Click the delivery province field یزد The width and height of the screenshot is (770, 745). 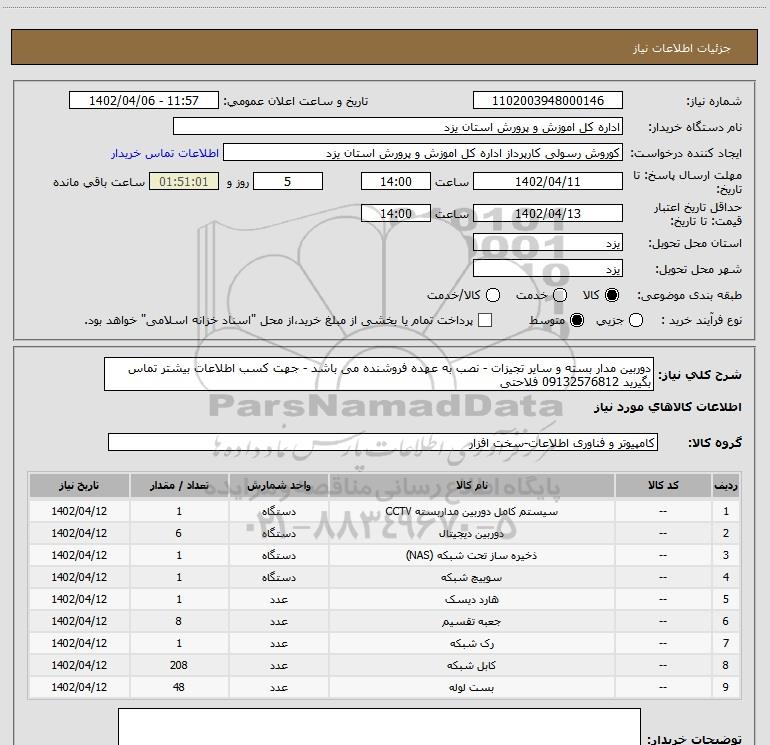(548, 243)
